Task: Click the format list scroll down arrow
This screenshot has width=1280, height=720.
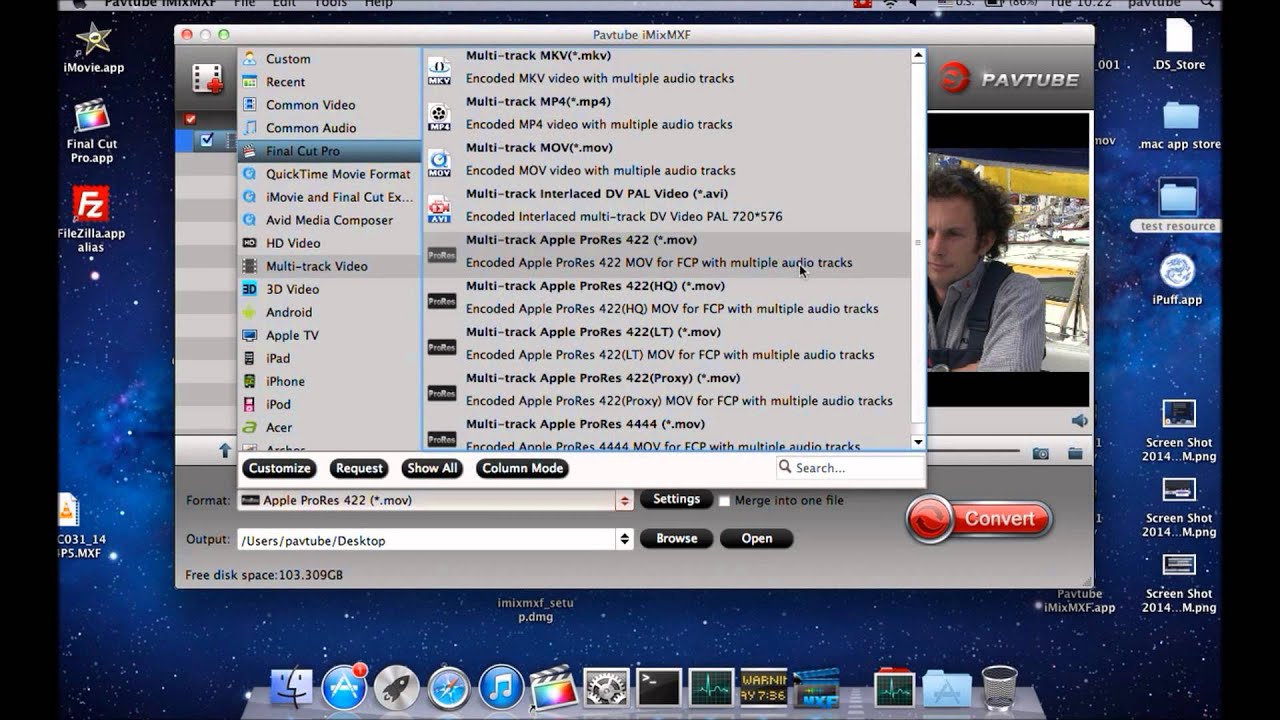Action: (918, 441)
